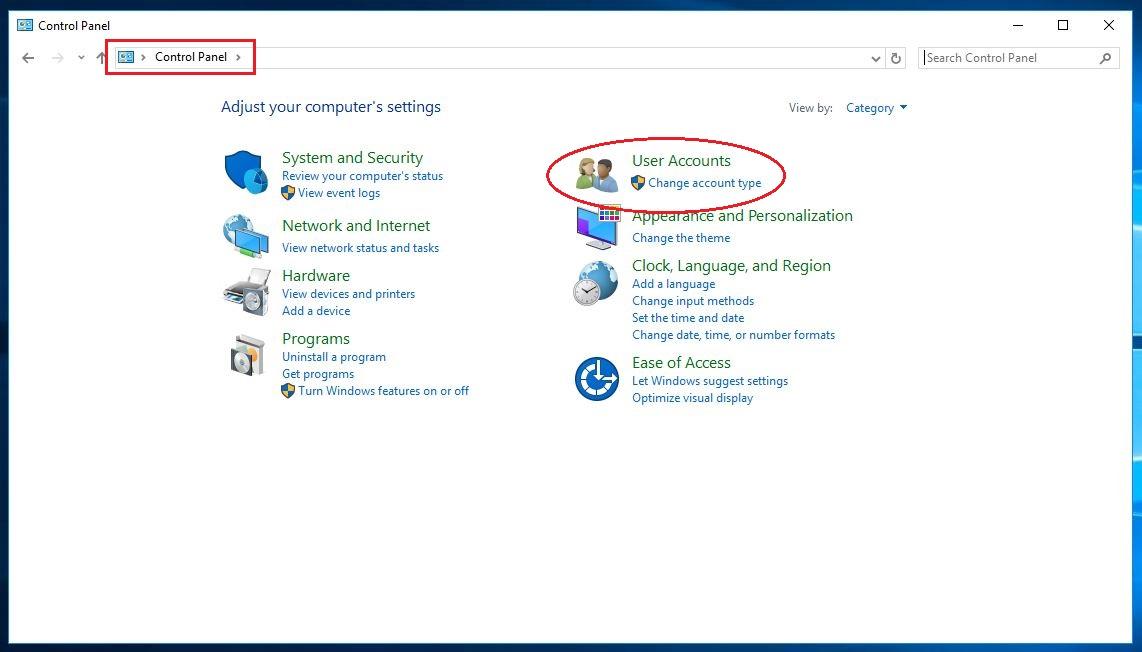Click View network status and tasks
This screenshot has height=652, width=1142.
(x=361, y=248)
